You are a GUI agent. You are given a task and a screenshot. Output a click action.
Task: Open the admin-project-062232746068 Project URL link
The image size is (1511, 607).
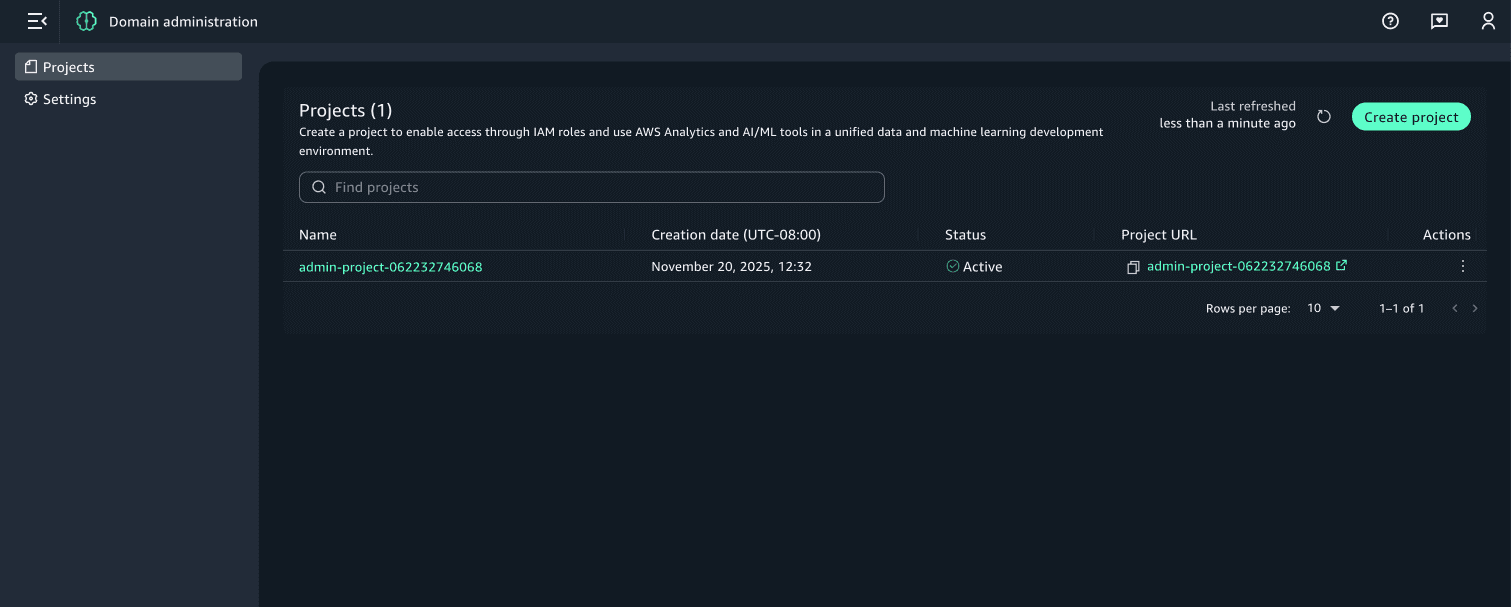point(1247,266)
